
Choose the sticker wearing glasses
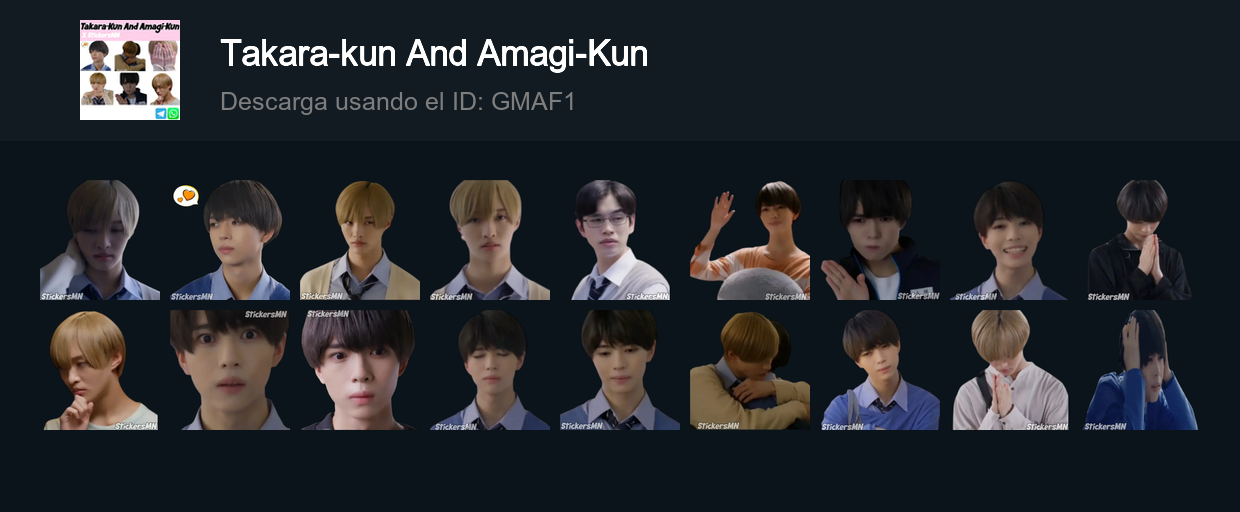pos(620,240)
